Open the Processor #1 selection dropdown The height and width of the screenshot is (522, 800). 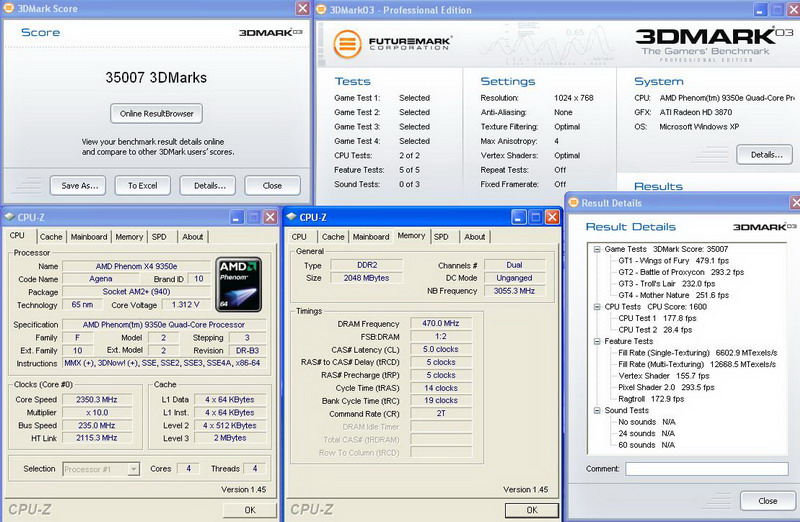[x=101, y=469]
